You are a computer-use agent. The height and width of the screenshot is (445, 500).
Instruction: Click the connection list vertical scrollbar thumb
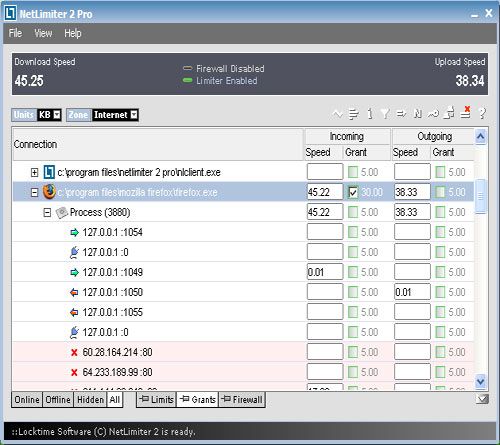480,196
